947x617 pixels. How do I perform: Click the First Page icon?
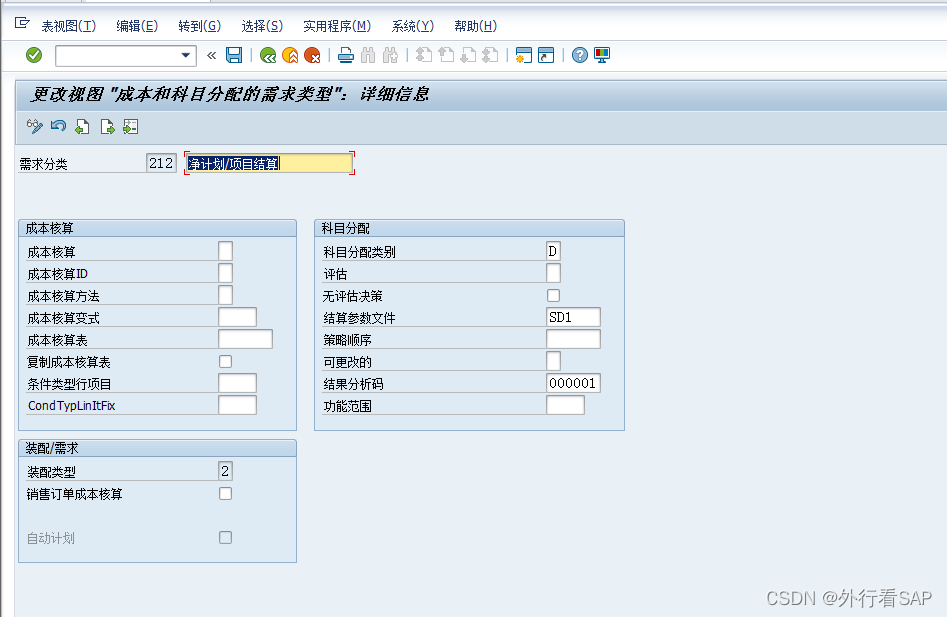[x=424, y=56]
